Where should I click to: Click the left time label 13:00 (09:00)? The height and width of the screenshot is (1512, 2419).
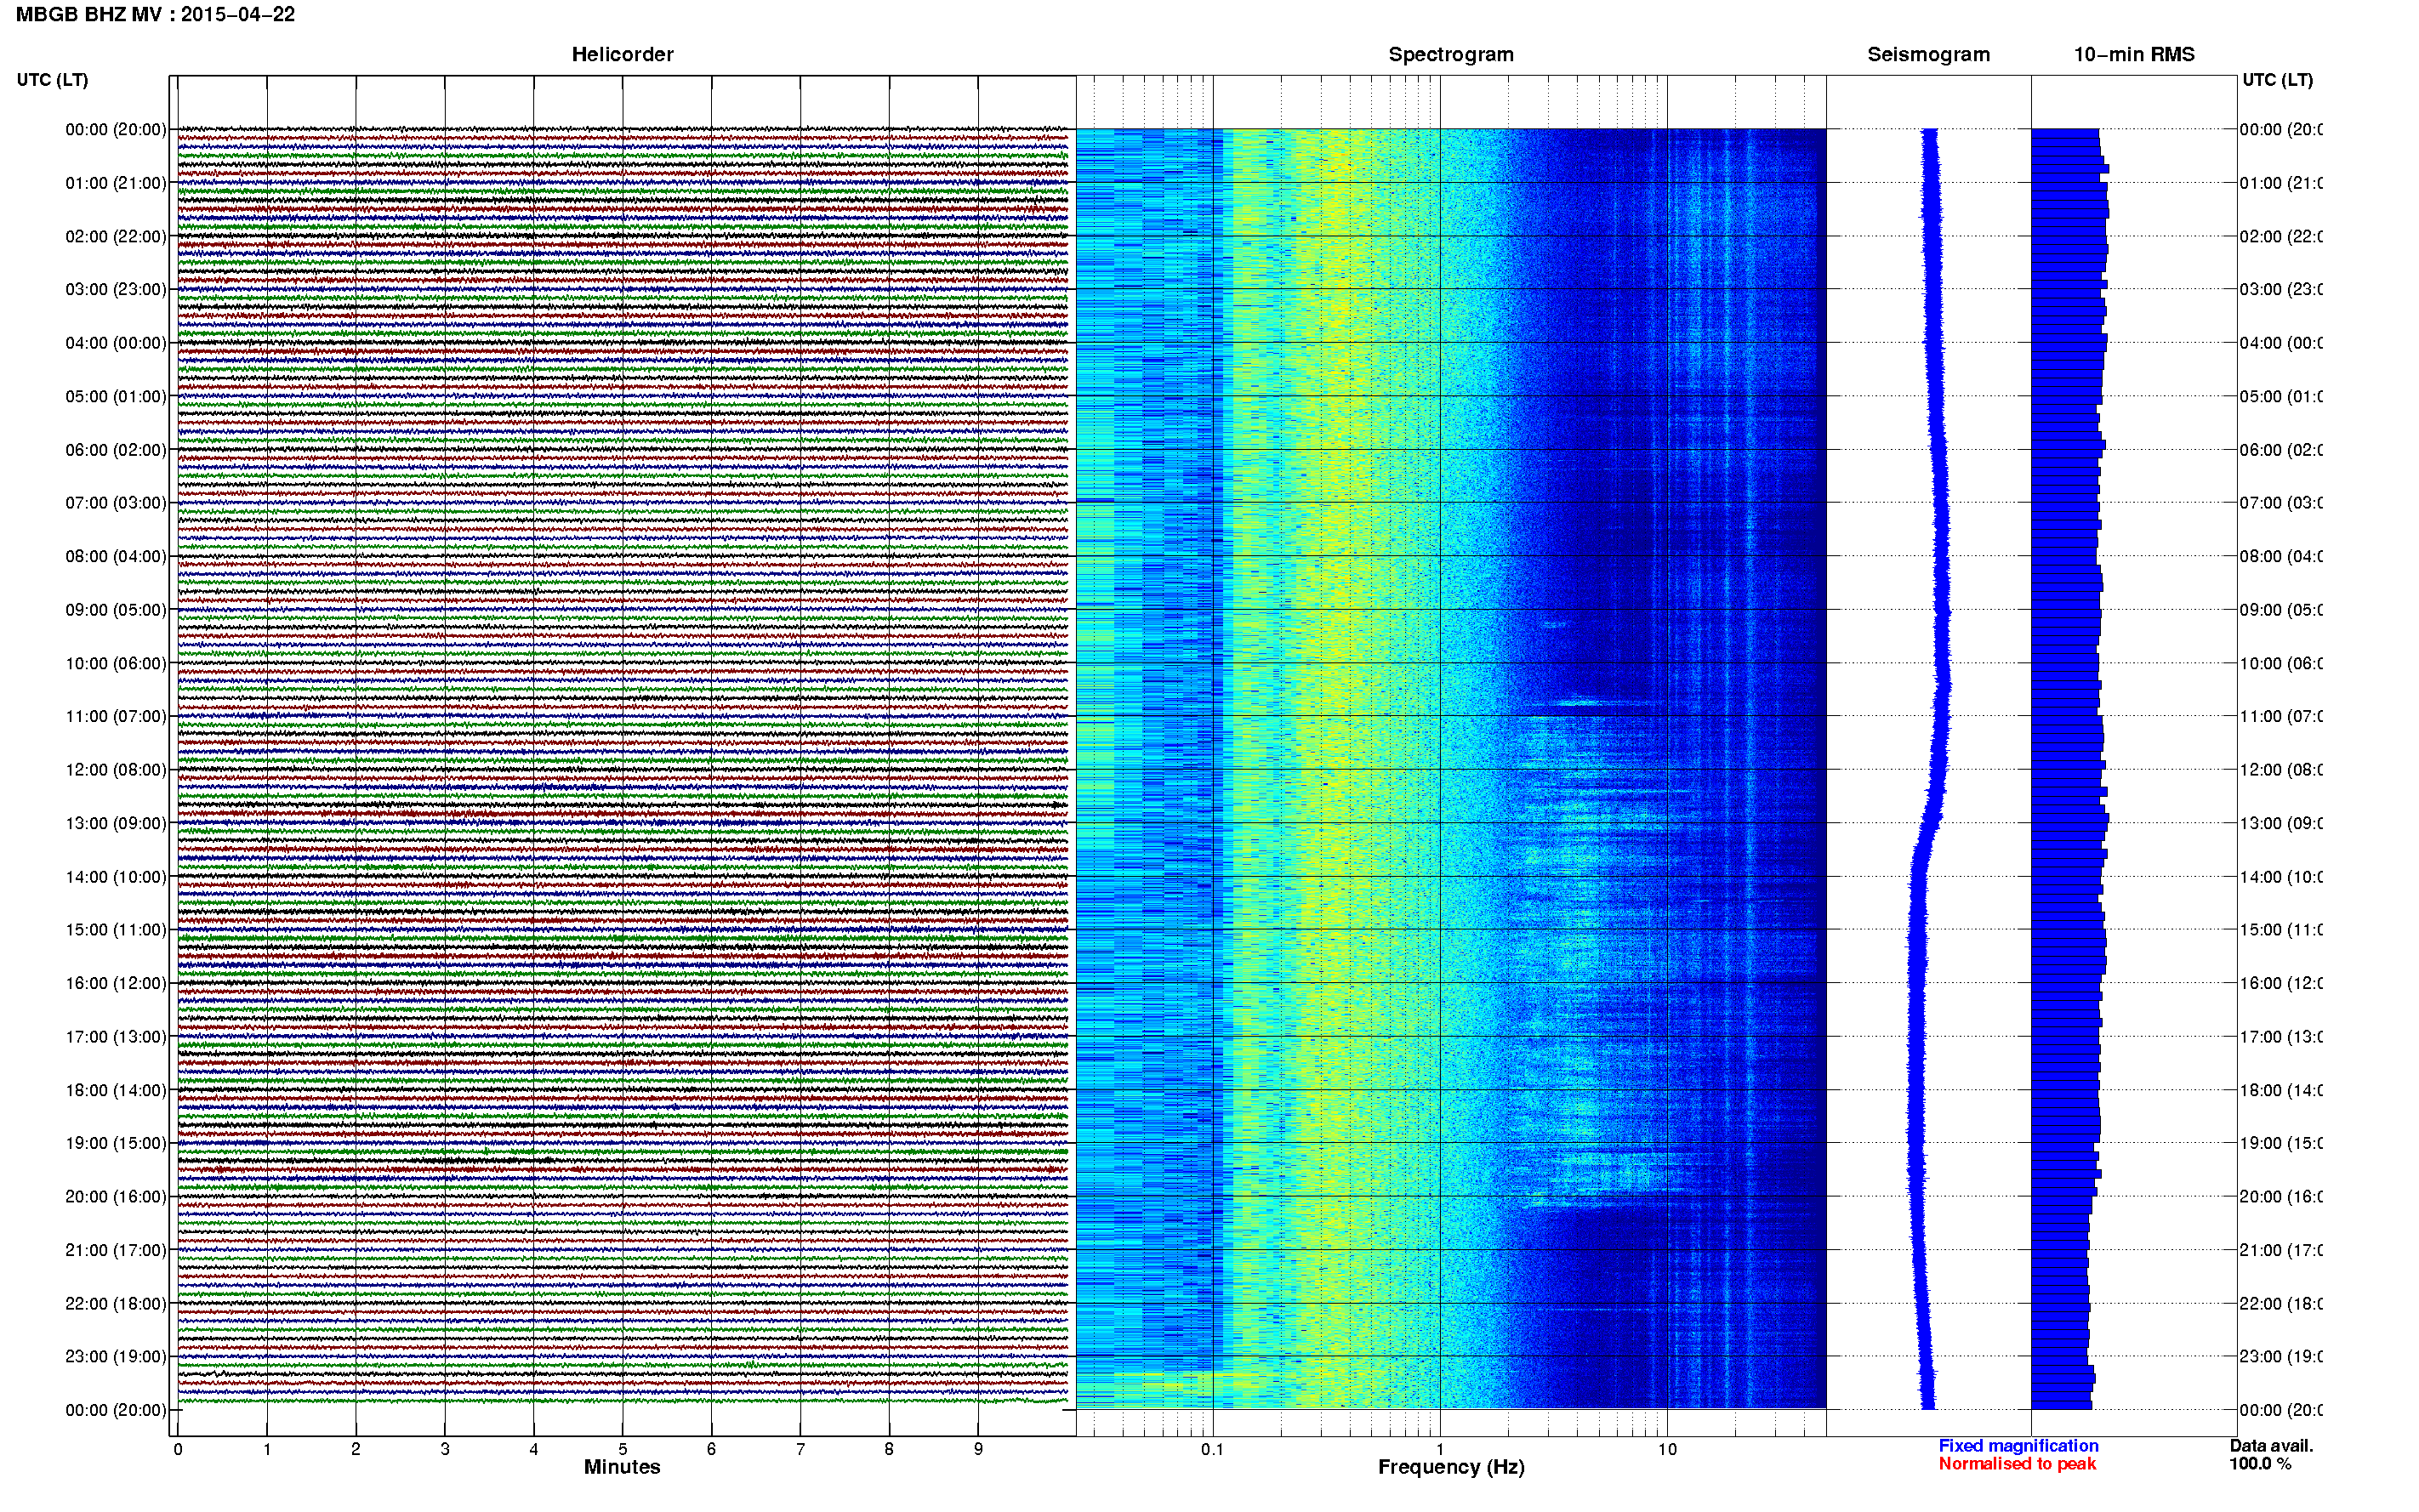(116, 823)
